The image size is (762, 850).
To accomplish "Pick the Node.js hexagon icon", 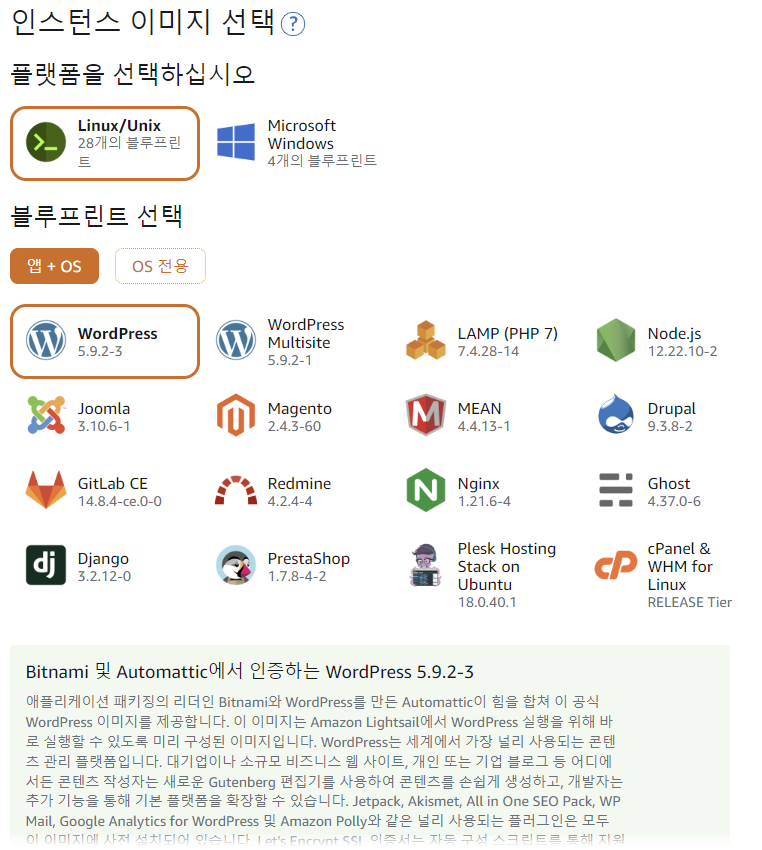I will point(616,340).
